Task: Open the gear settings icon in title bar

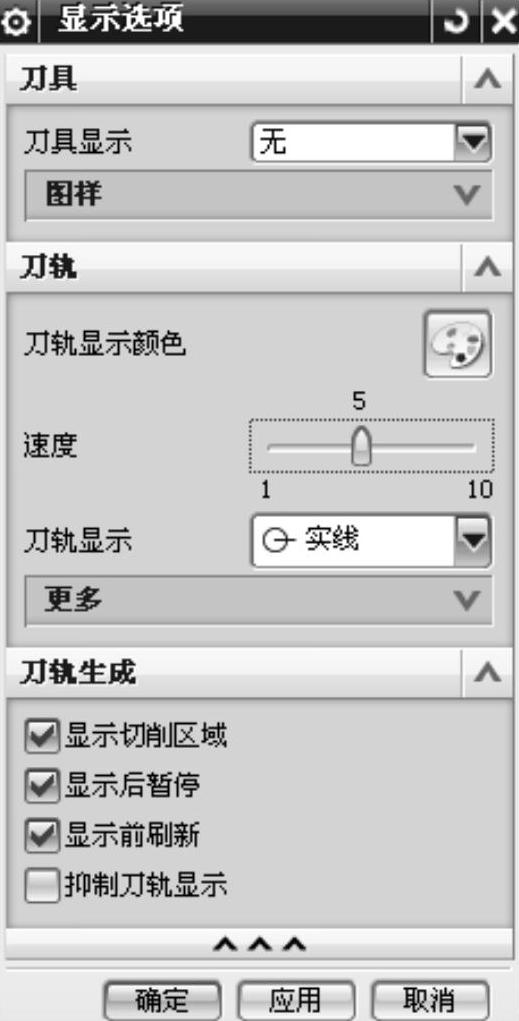Action: pos(16,23)
